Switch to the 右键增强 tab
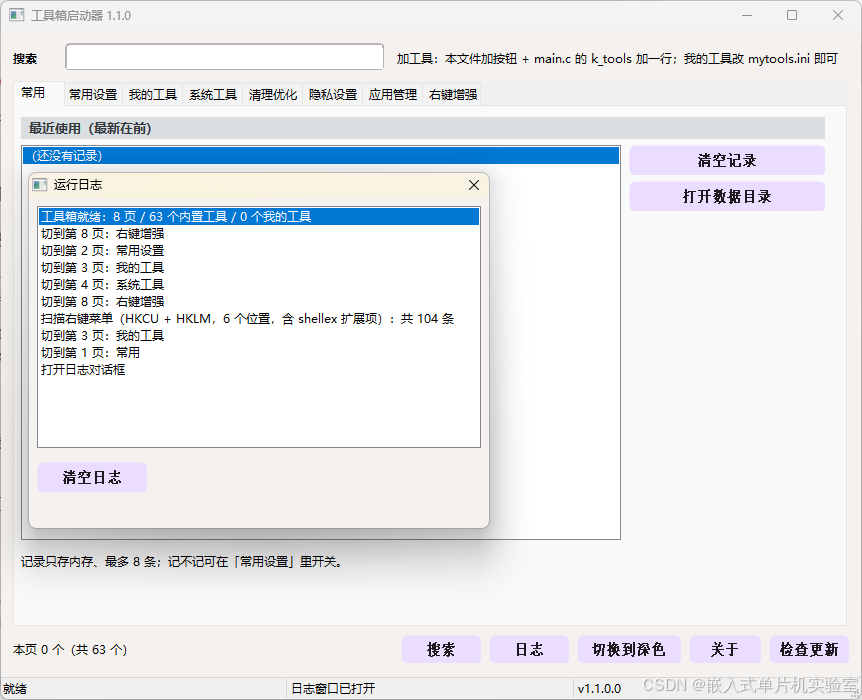862x700 pixels. pos(452,95)
